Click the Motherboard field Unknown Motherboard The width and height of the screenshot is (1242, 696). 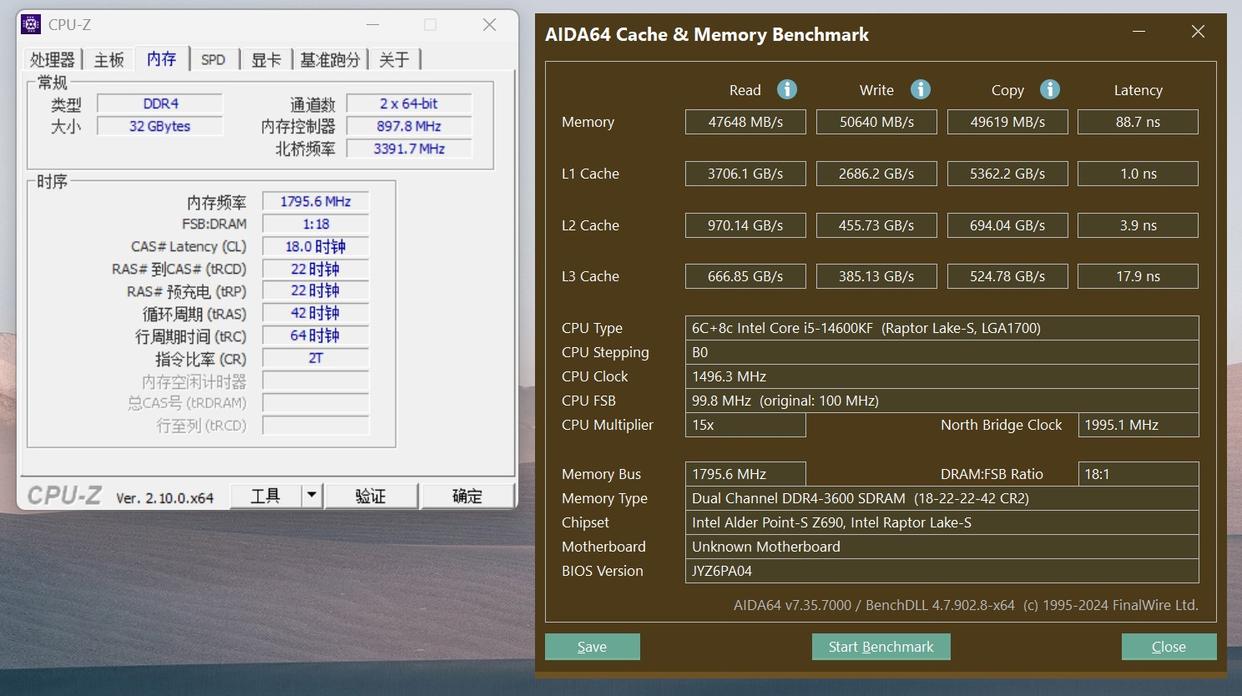942,546
